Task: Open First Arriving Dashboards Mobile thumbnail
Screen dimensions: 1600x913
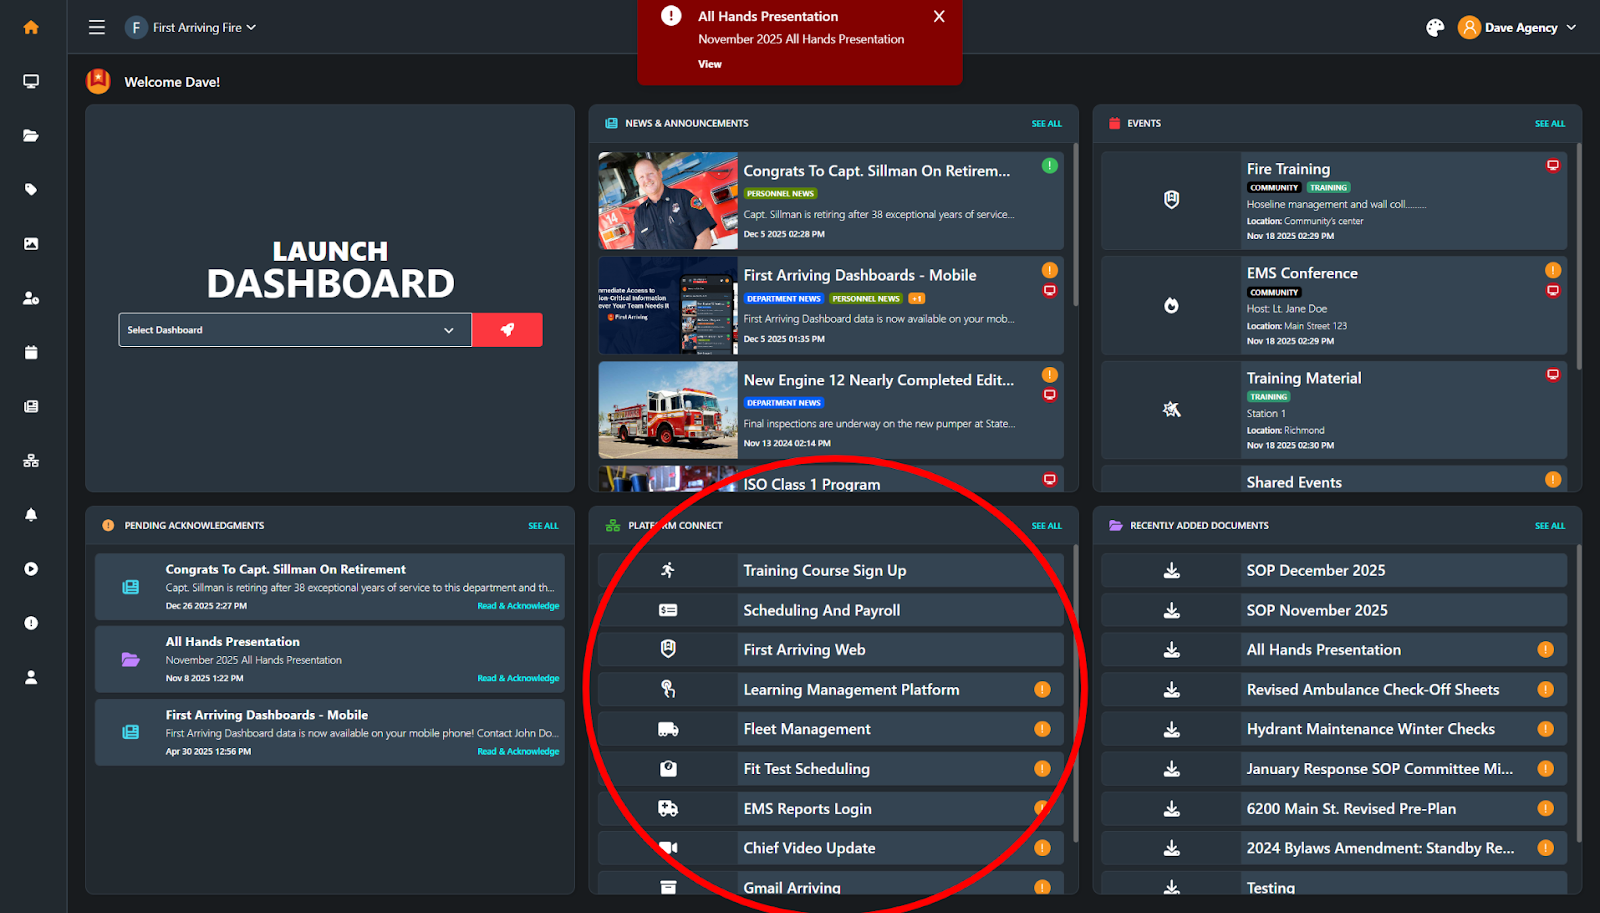Action: pos(668,305)
